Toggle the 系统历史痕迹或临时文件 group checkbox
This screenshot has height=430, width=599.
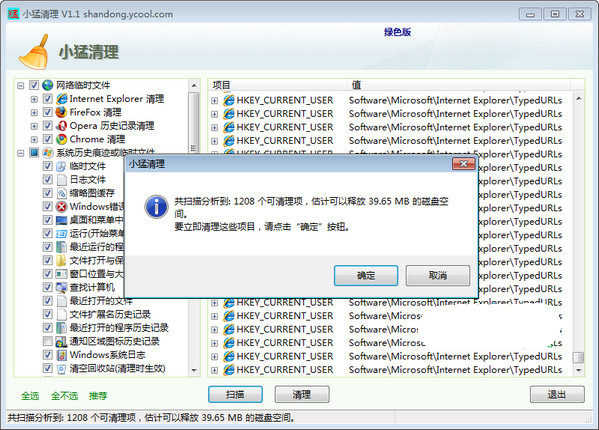pos(34,153)
